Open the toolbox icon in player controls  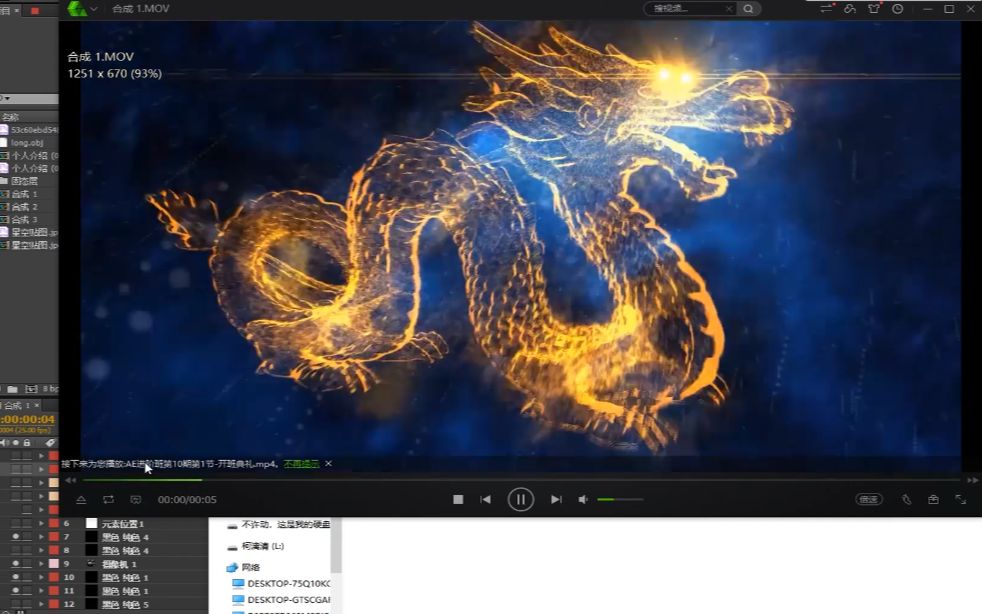933,499
